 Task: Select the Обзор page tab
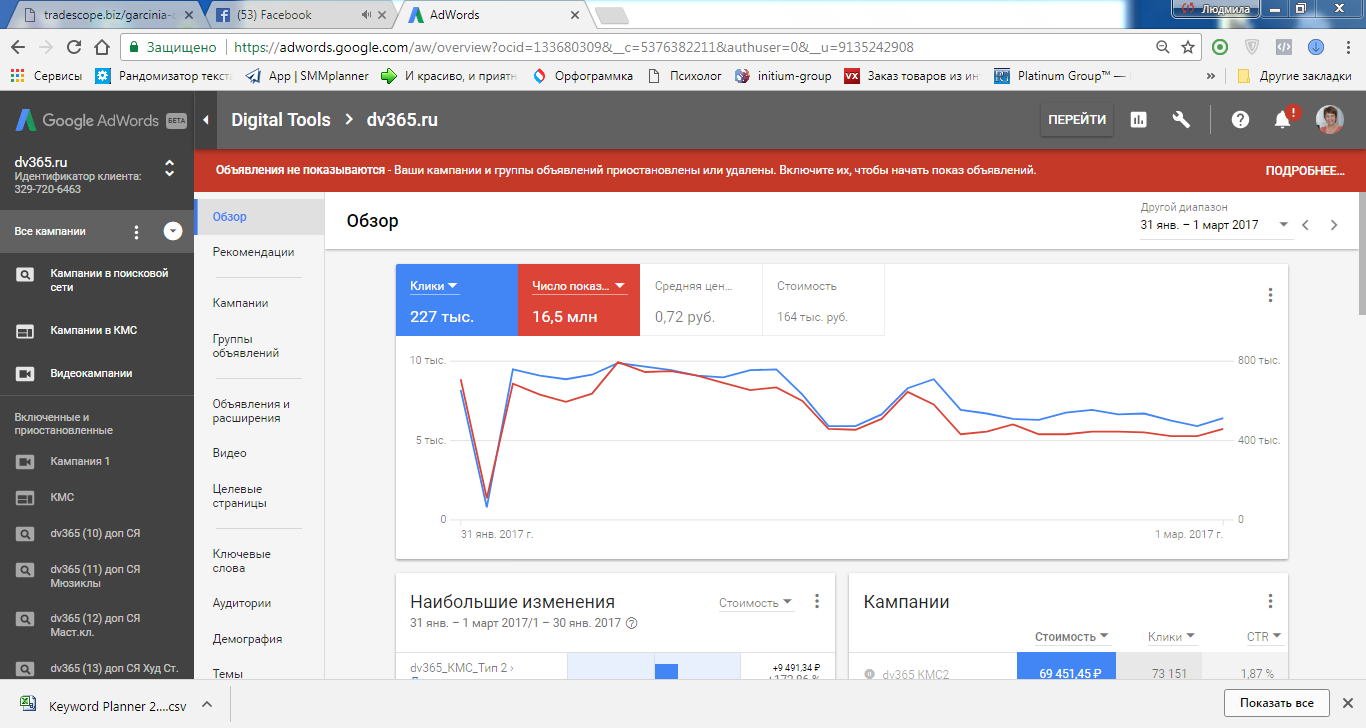(x=259, y=217)
